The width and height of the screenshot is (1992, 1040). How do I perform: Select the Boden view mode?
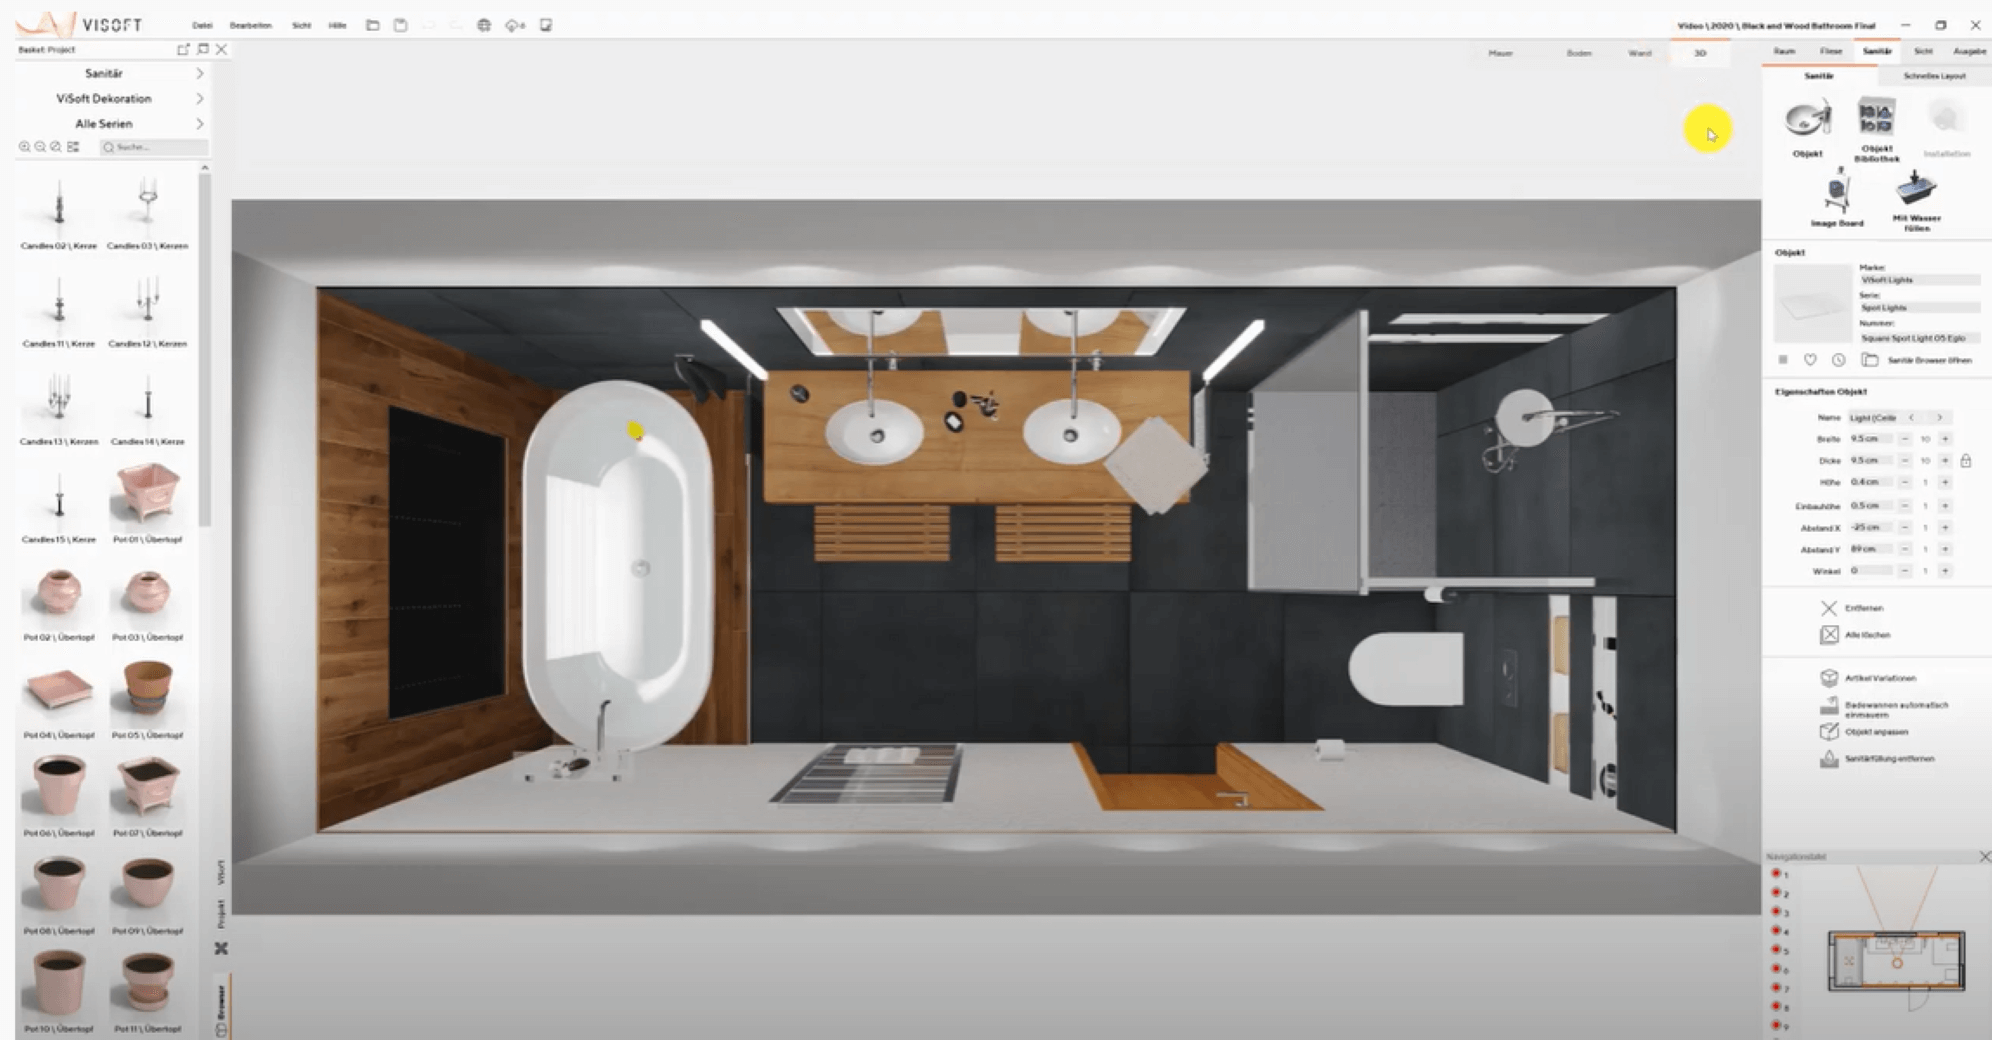(x=1579, y=53)
